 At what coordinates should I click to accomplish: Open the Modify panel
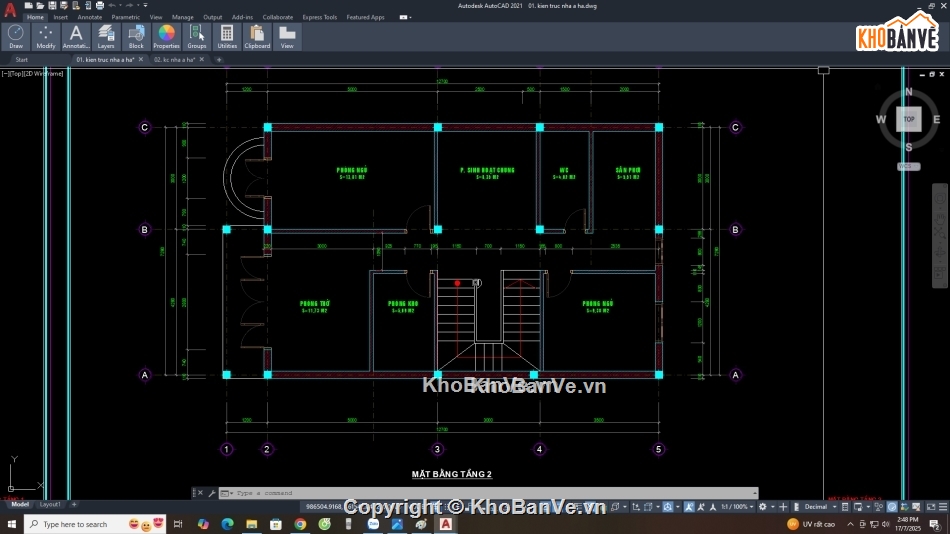(x=45, y=37)
